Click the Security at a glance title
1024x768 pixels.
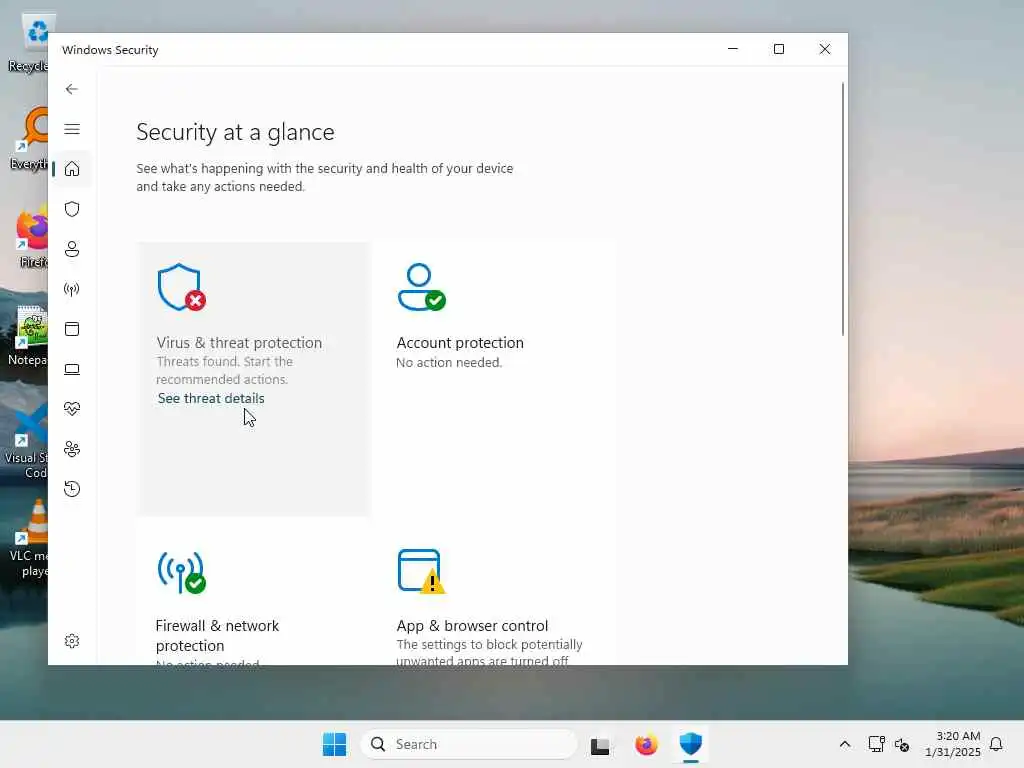235,132
